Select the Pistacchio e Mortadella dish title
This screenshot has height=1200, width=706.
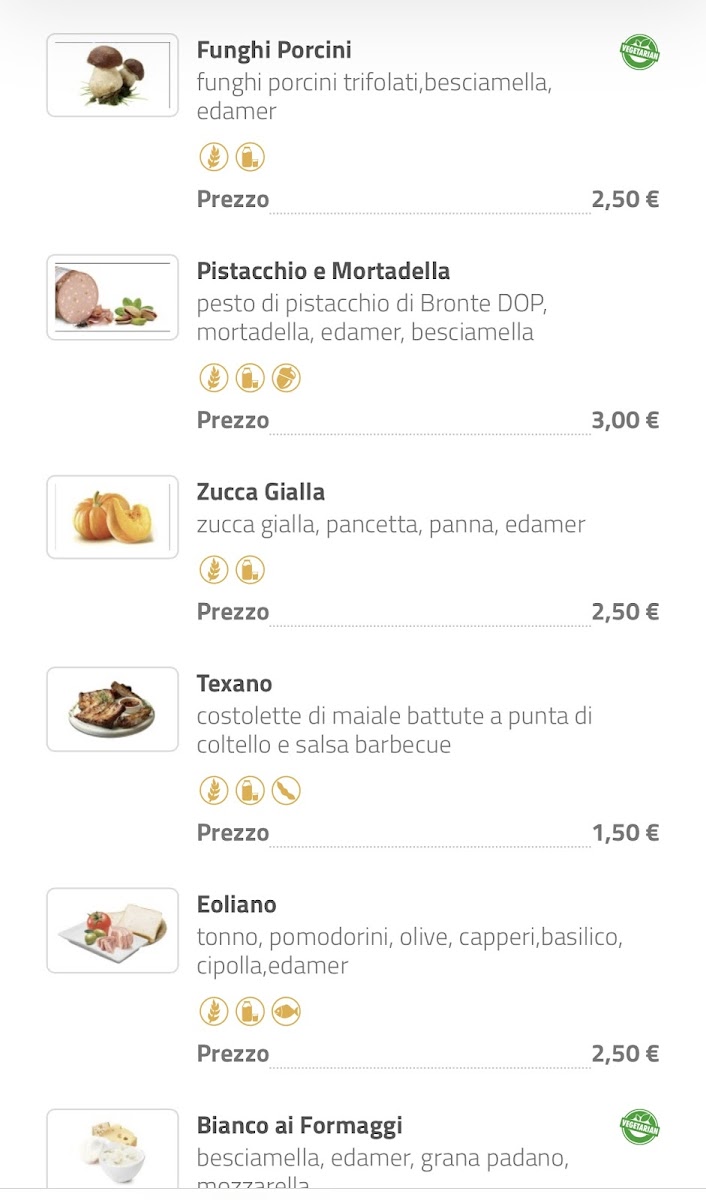click(x=322, y=271)
